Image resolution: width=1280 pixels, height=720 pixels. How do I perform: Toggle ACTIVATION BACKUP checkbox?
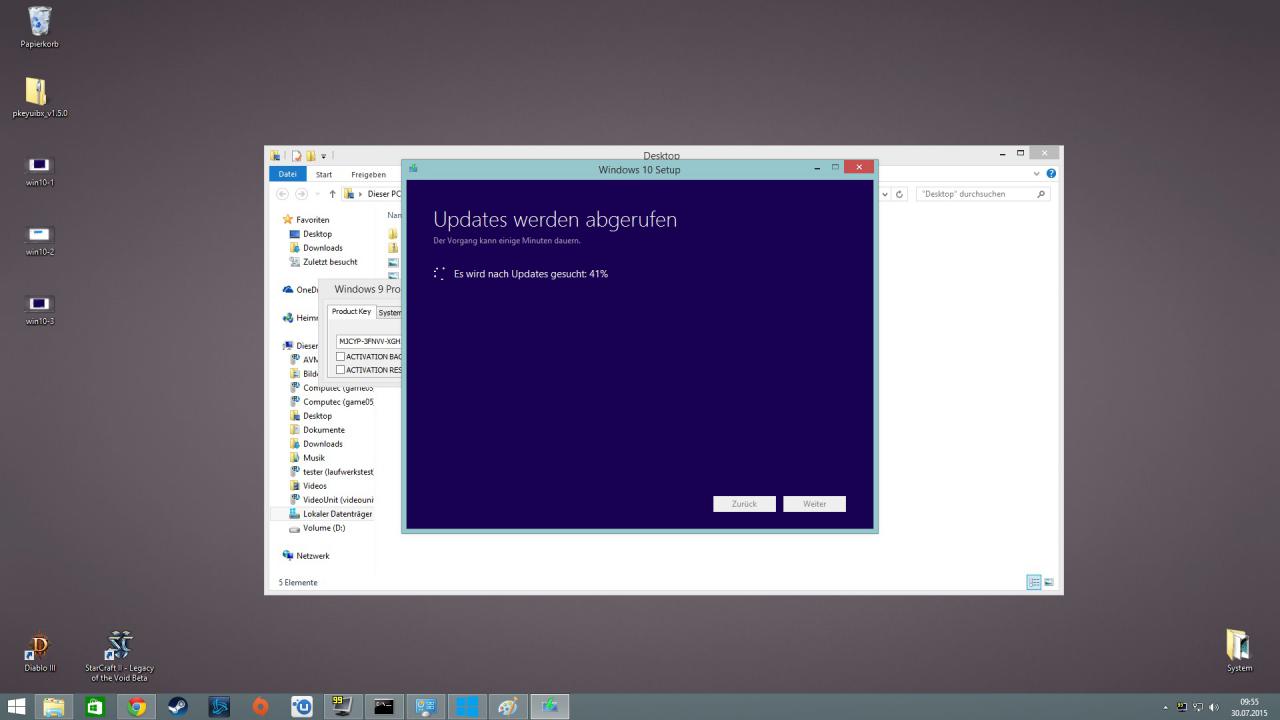(340, 356)
